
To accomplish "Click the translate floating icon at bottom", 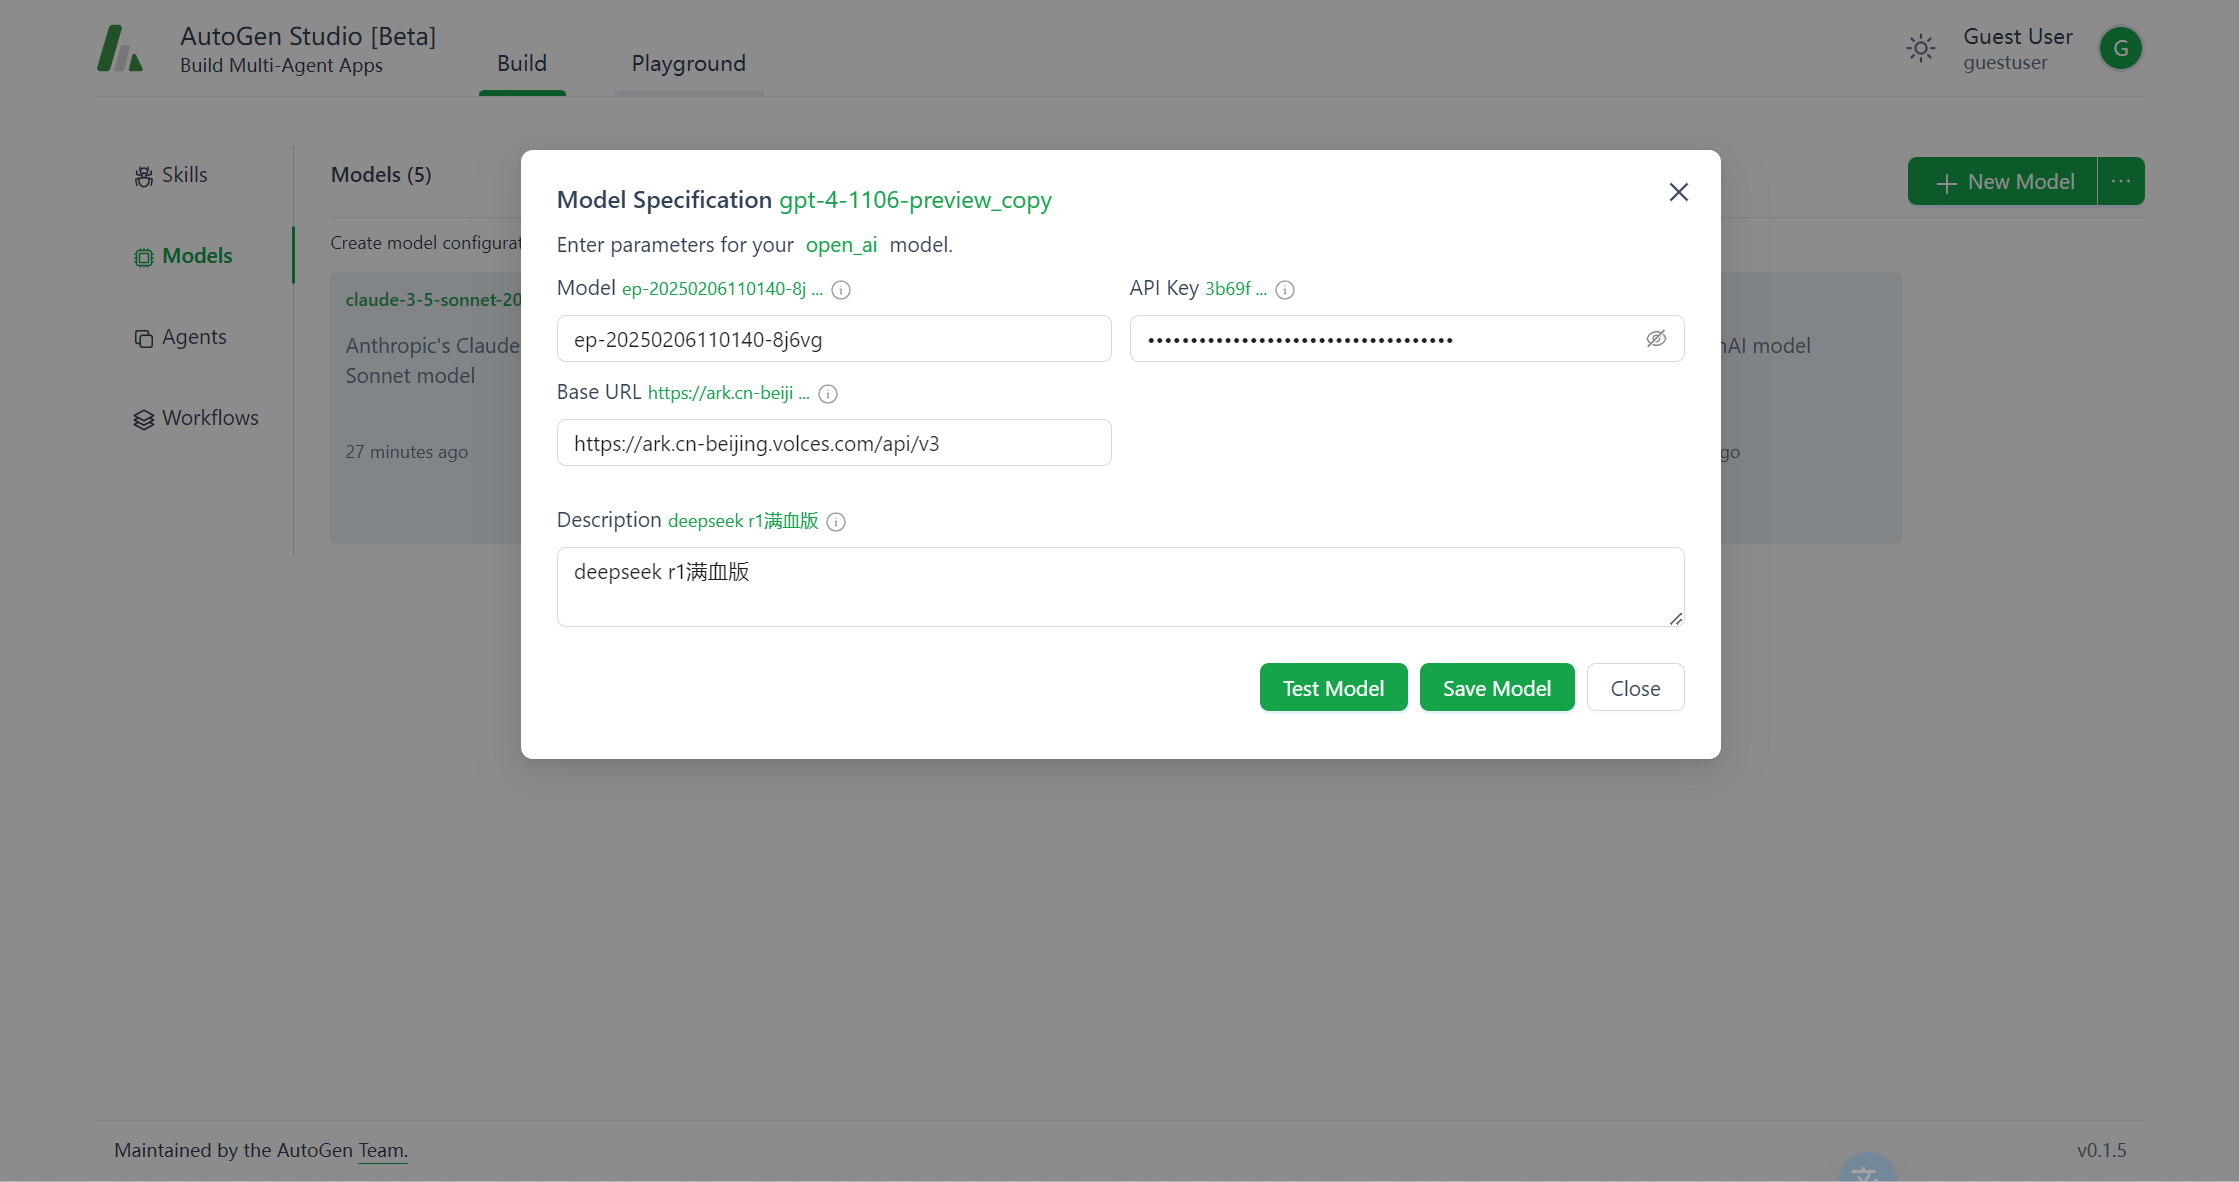I will [1867, 1168].
